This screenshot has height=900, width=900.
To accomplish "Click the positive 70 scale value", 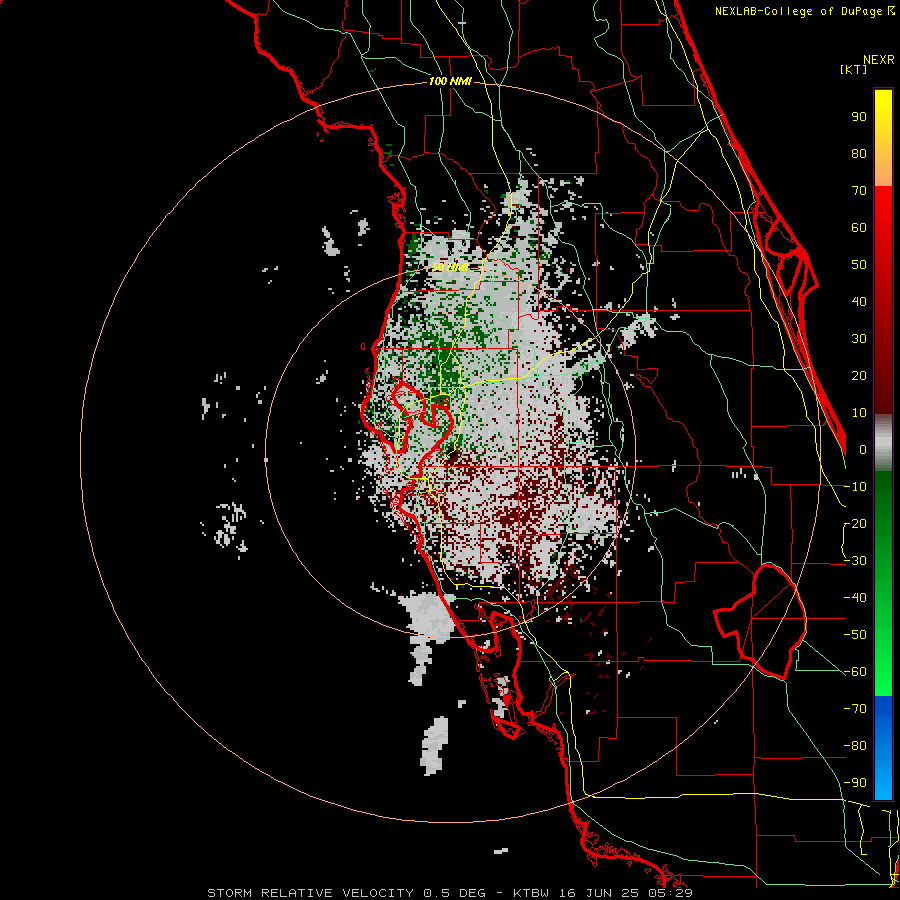I will click(859, 191).
